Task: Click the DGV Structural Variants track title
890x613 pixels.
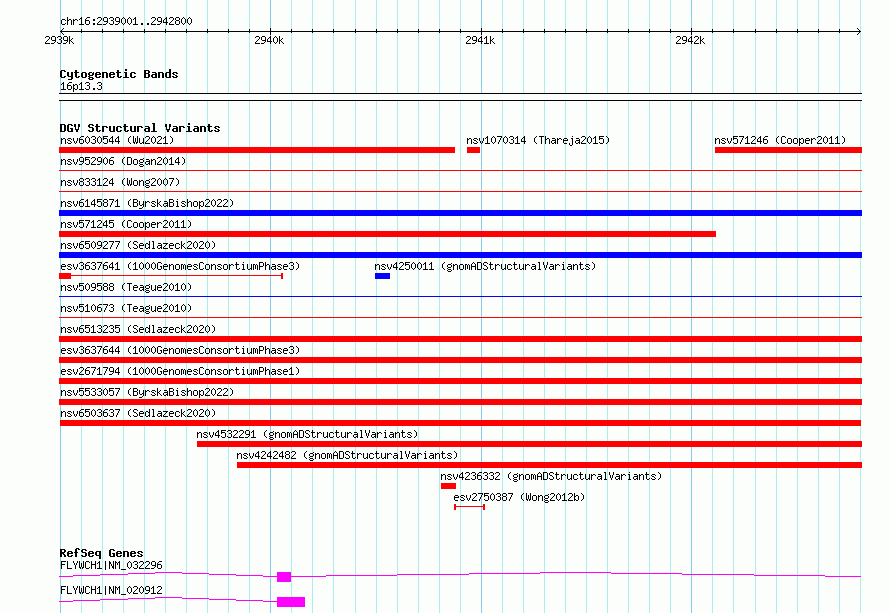Action: (x=140, y=128)
